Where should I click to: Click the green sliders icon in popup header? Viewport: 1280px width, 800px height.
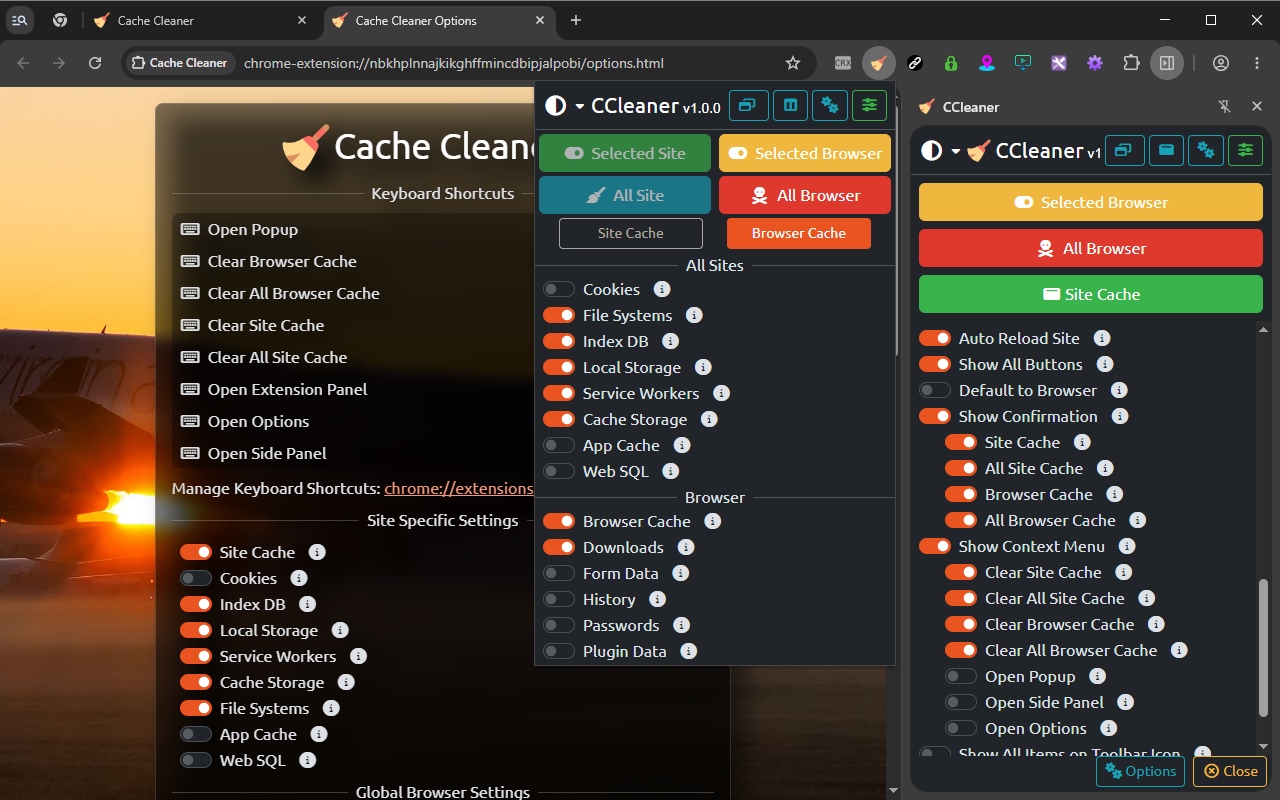click(869, 105)
